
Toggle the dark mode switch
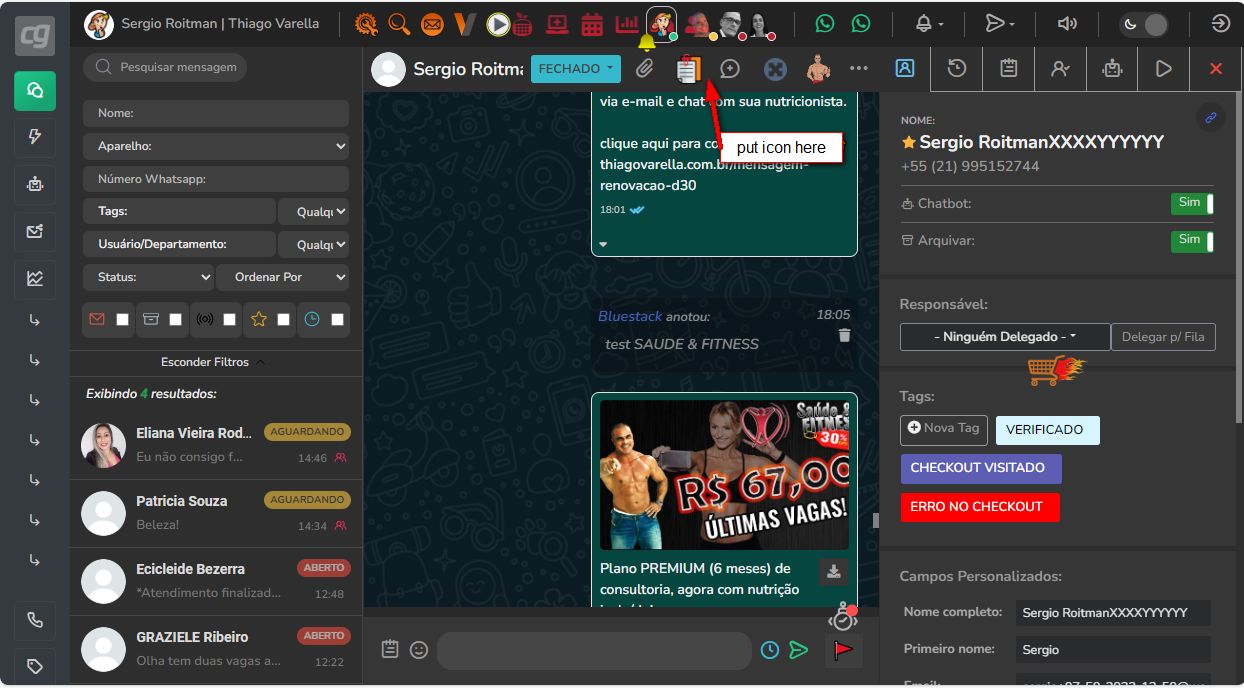[1145, 25]
